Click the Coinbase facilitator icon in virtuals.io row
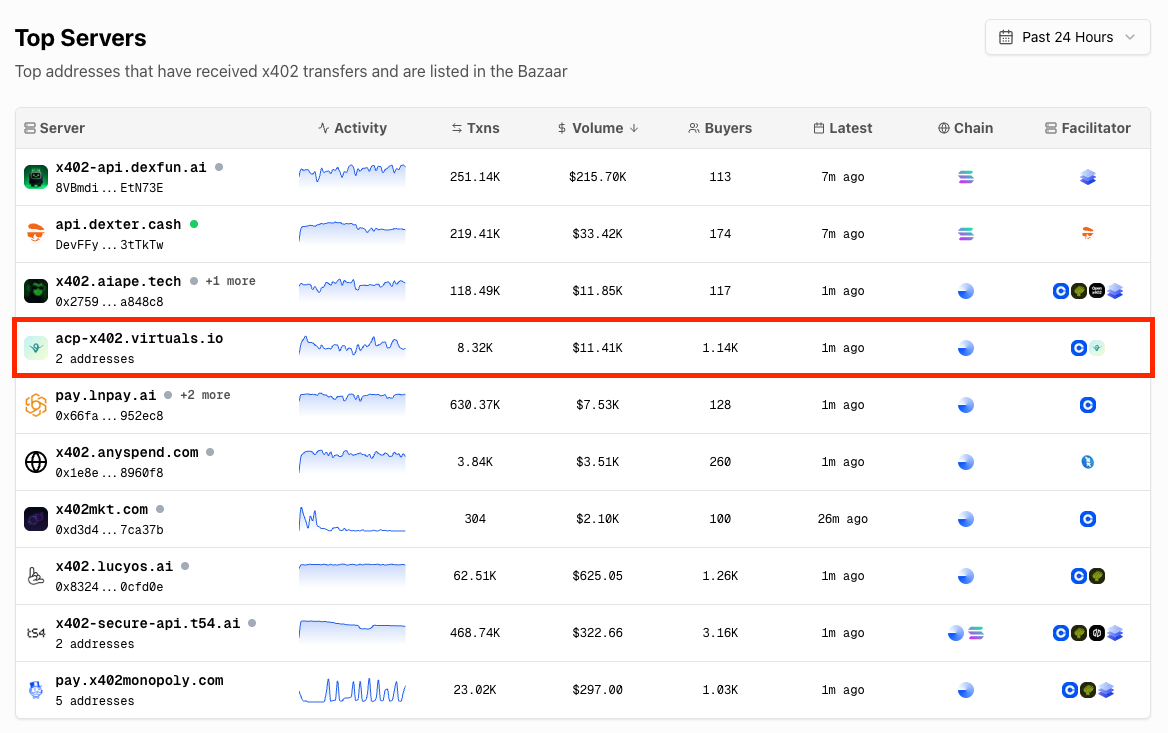1168x733 pixels. pyautogui.click(x=1079, y=348)
